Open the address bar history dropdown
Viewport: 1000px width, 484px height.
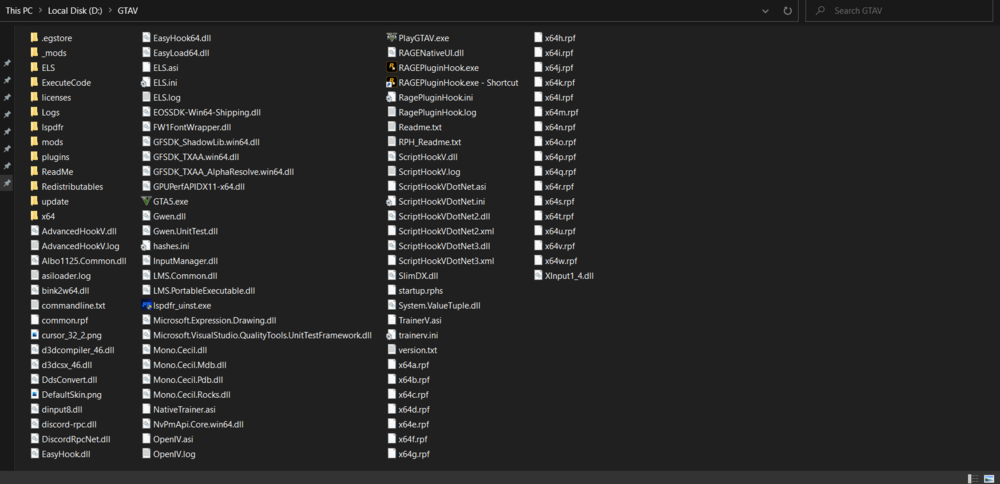coord(766,11)
